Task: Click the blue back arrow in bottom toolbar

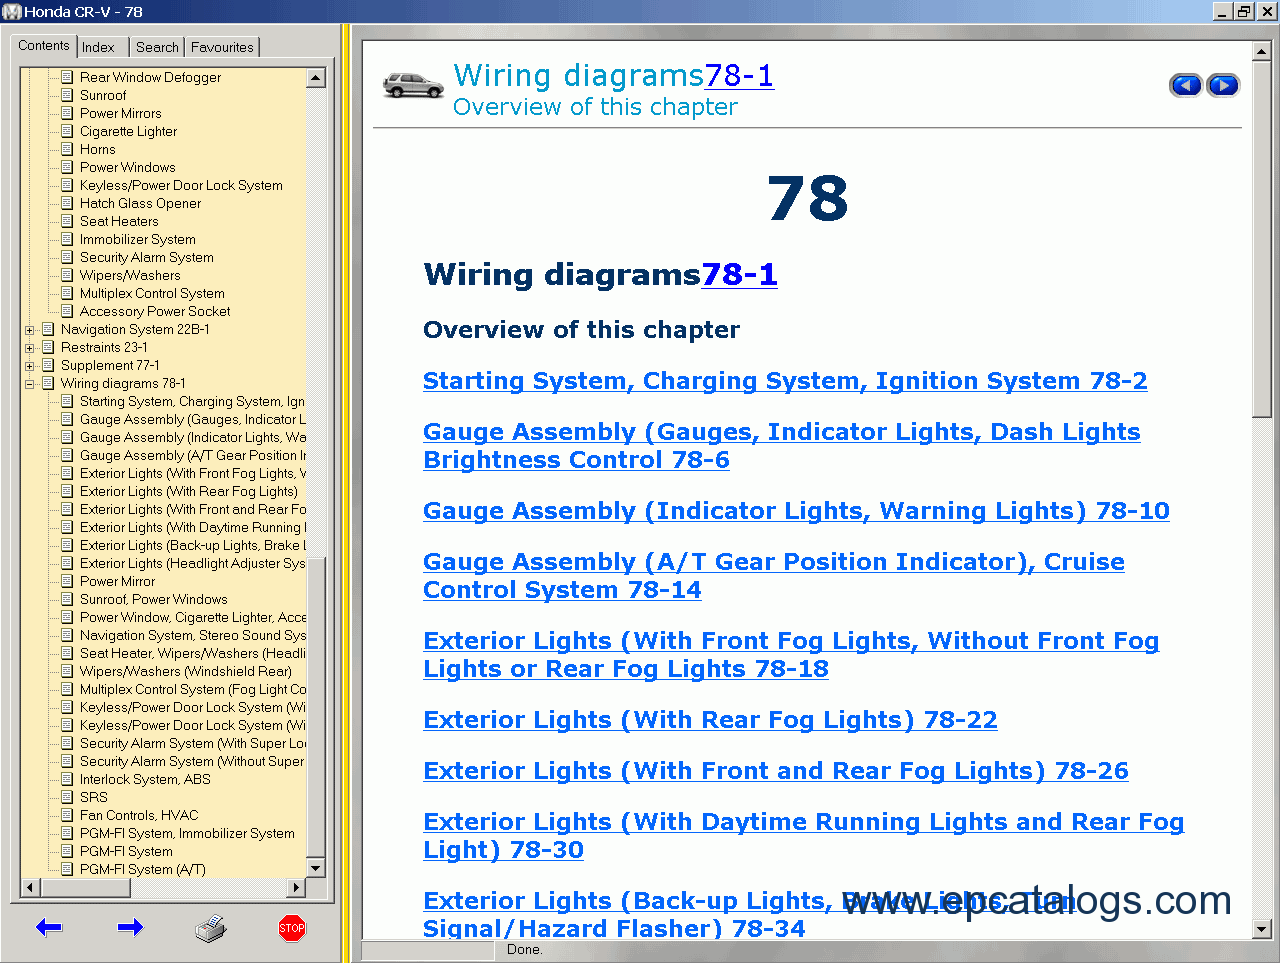Action: (49, 928)
